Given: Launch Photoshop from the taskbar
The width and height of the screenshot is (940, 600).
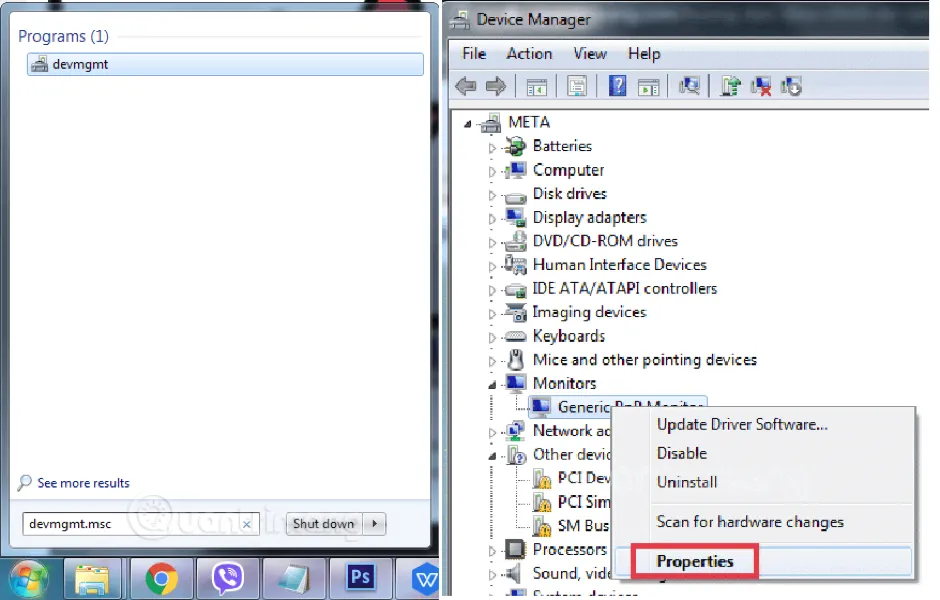Looking at the screenshot, I should click(360, 578).
